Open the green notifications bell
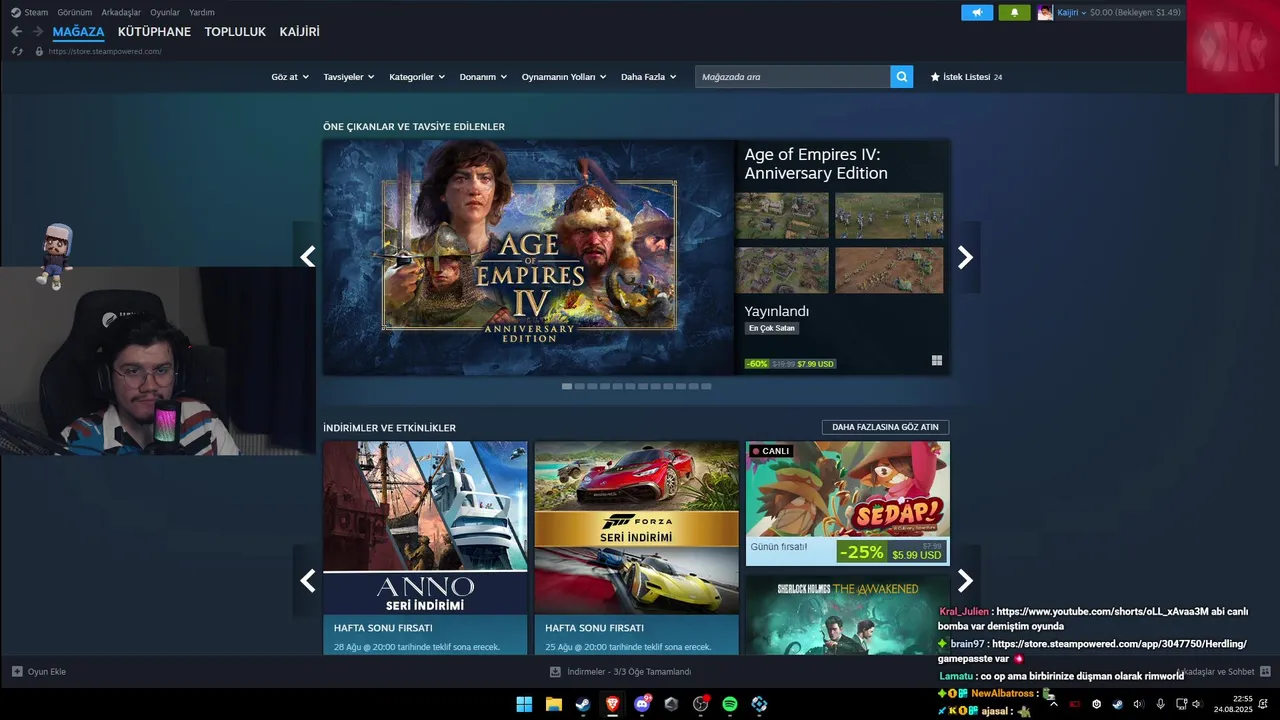Image resolution: width=1280 pixels, height=720 pixels. click(1014, 13)
